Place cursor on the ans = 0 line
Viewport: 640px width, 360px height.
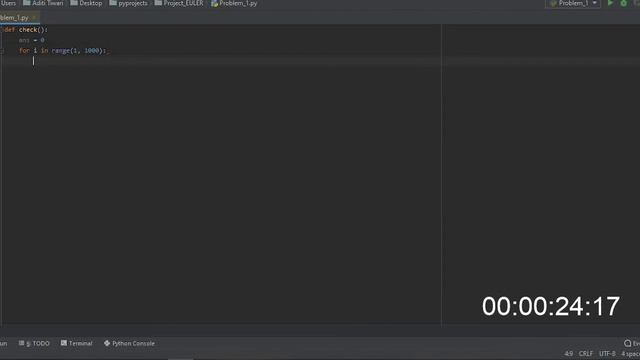[x=31, y=40]
